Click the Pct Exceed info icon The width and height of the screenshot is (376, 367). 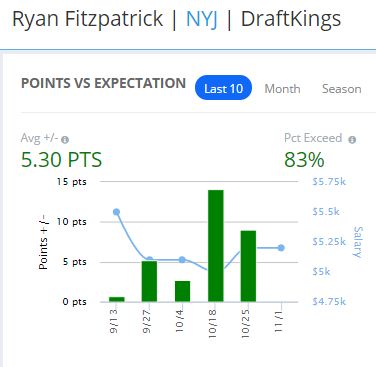click(x=352, y=140)
